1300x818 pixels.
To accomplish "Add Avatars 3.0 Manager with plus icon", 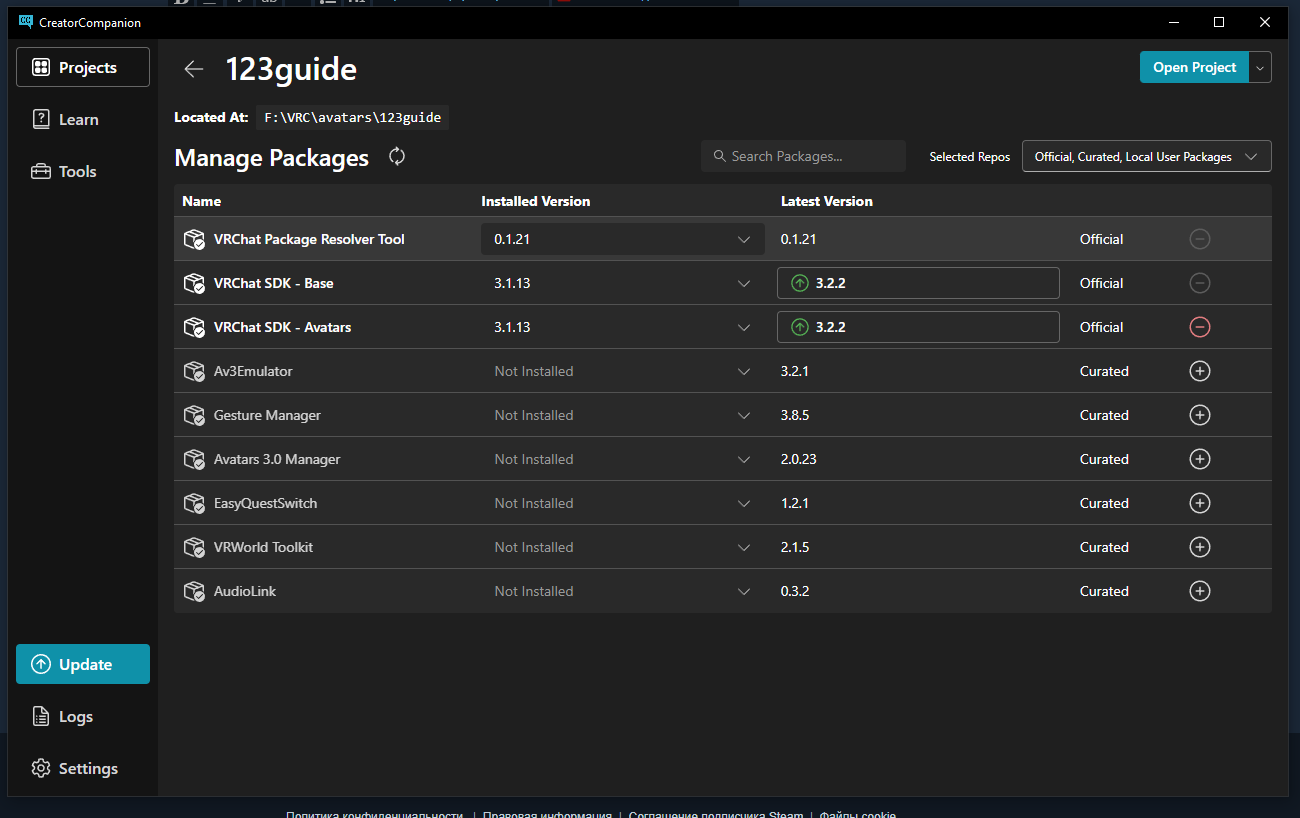I will pos(1200,459).
